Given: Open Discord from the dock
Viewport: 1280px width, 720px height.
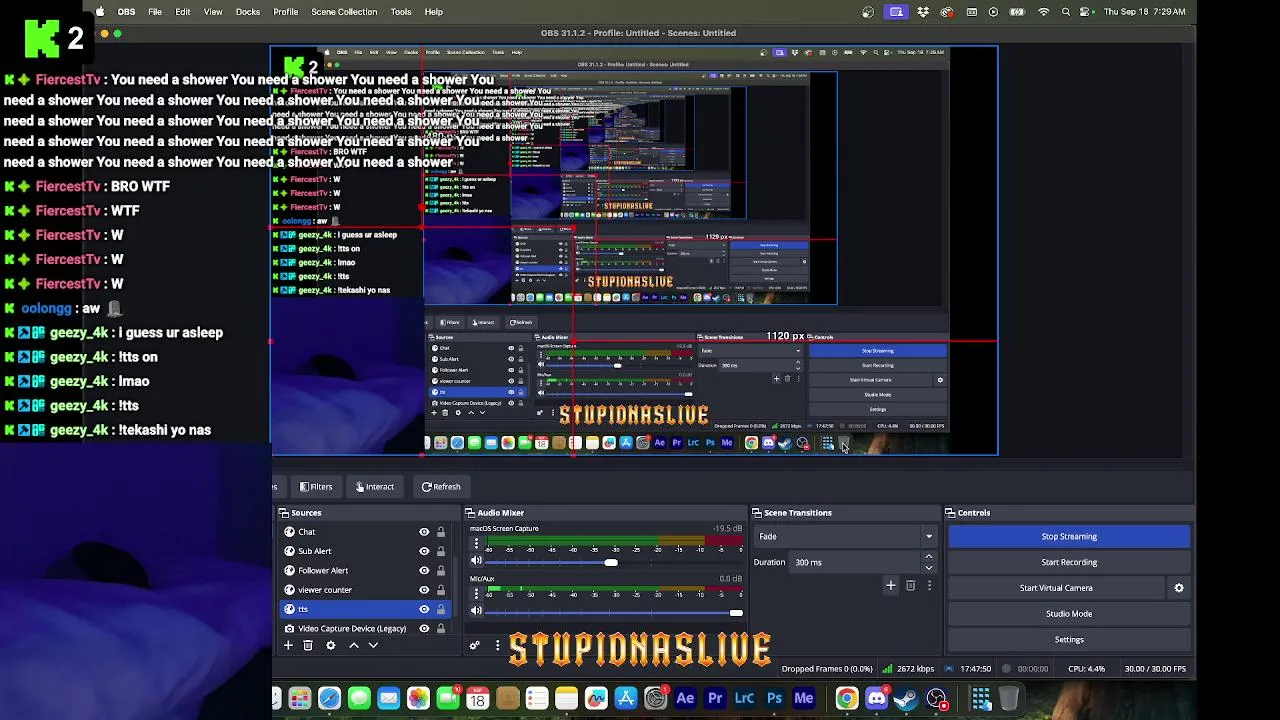Looking at the screenshot, I should 877,698.
